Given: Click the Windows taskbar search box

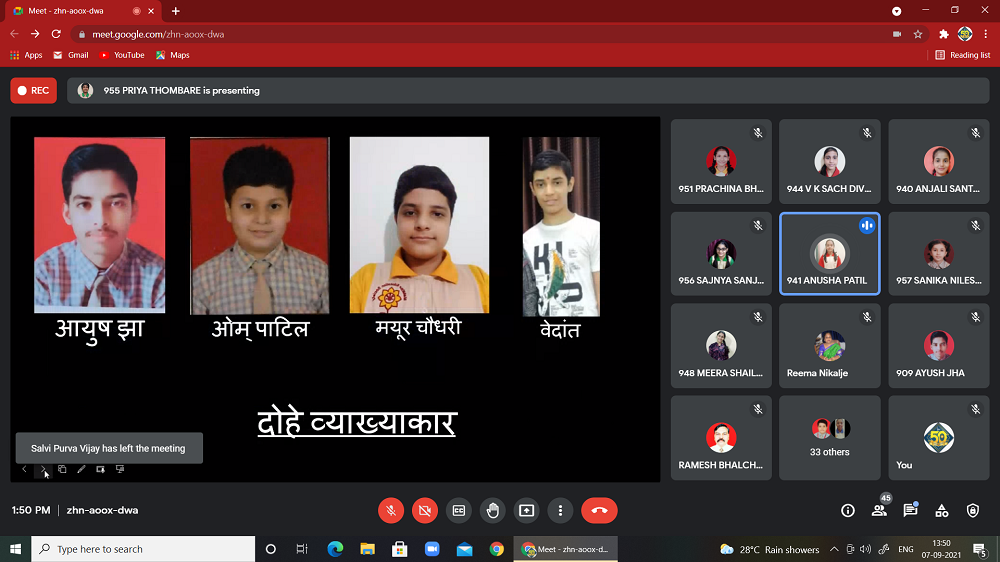Looking at the screenshot, I should pos(145,549).
